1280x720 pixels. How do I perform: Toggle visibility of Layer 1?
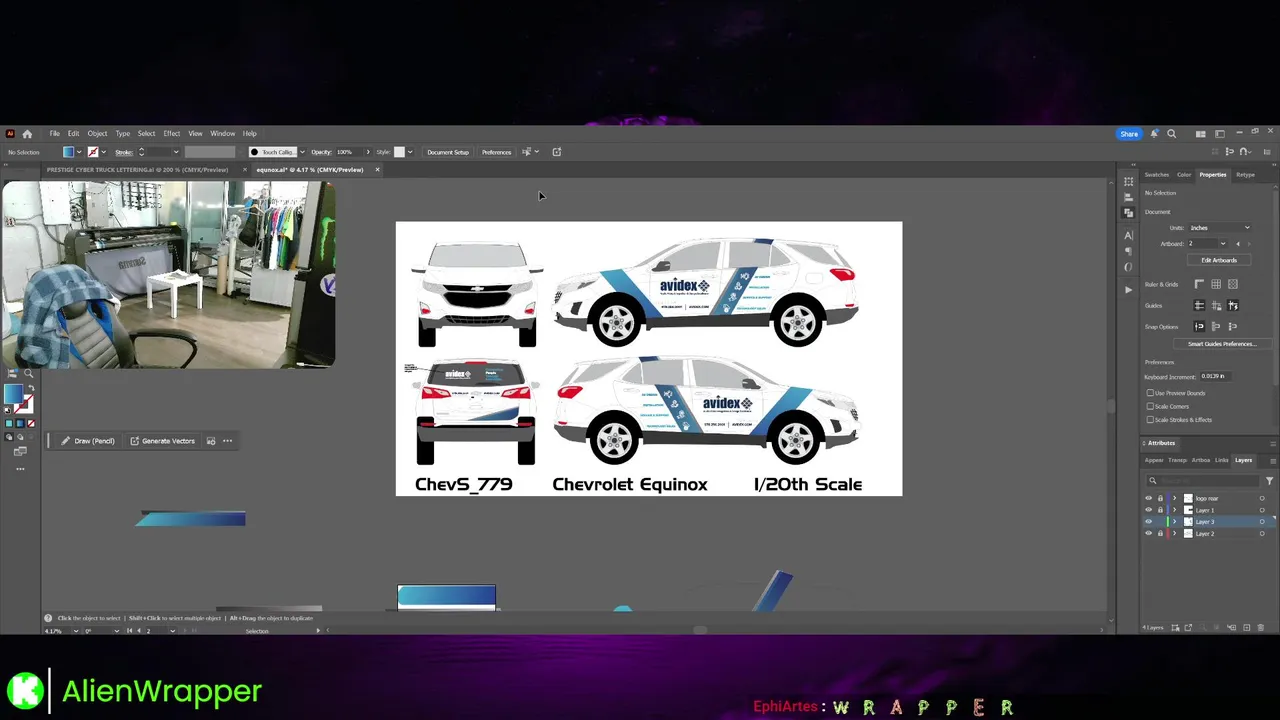pyautogui.click(x=1149, y=510)
